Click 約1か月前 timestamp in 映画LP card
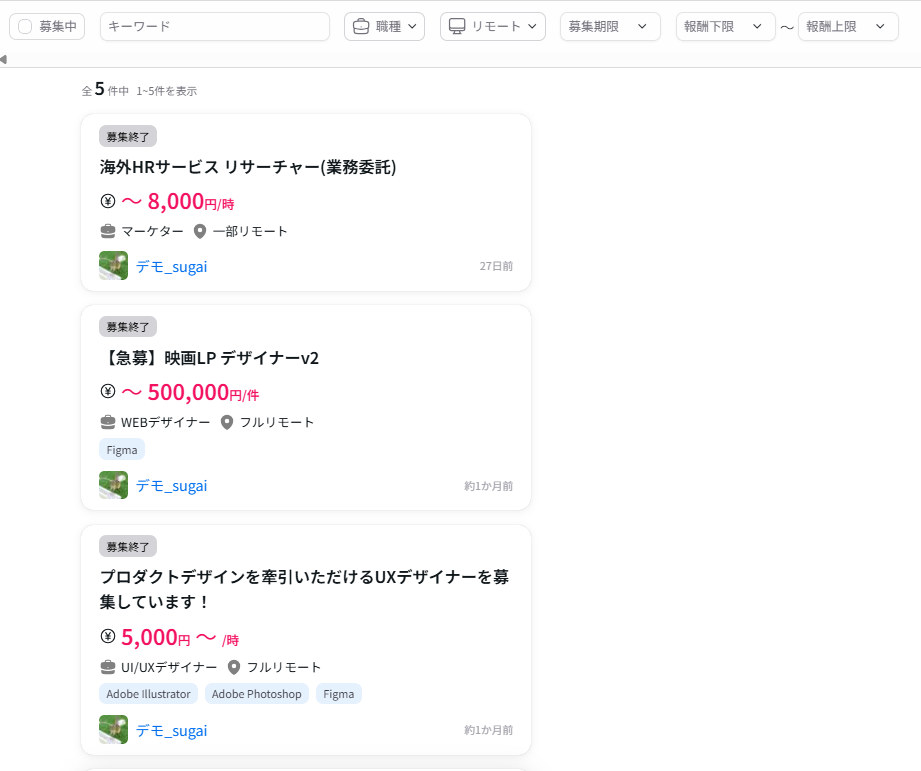Viewport: 921px width, 771px height. (489, 486)
